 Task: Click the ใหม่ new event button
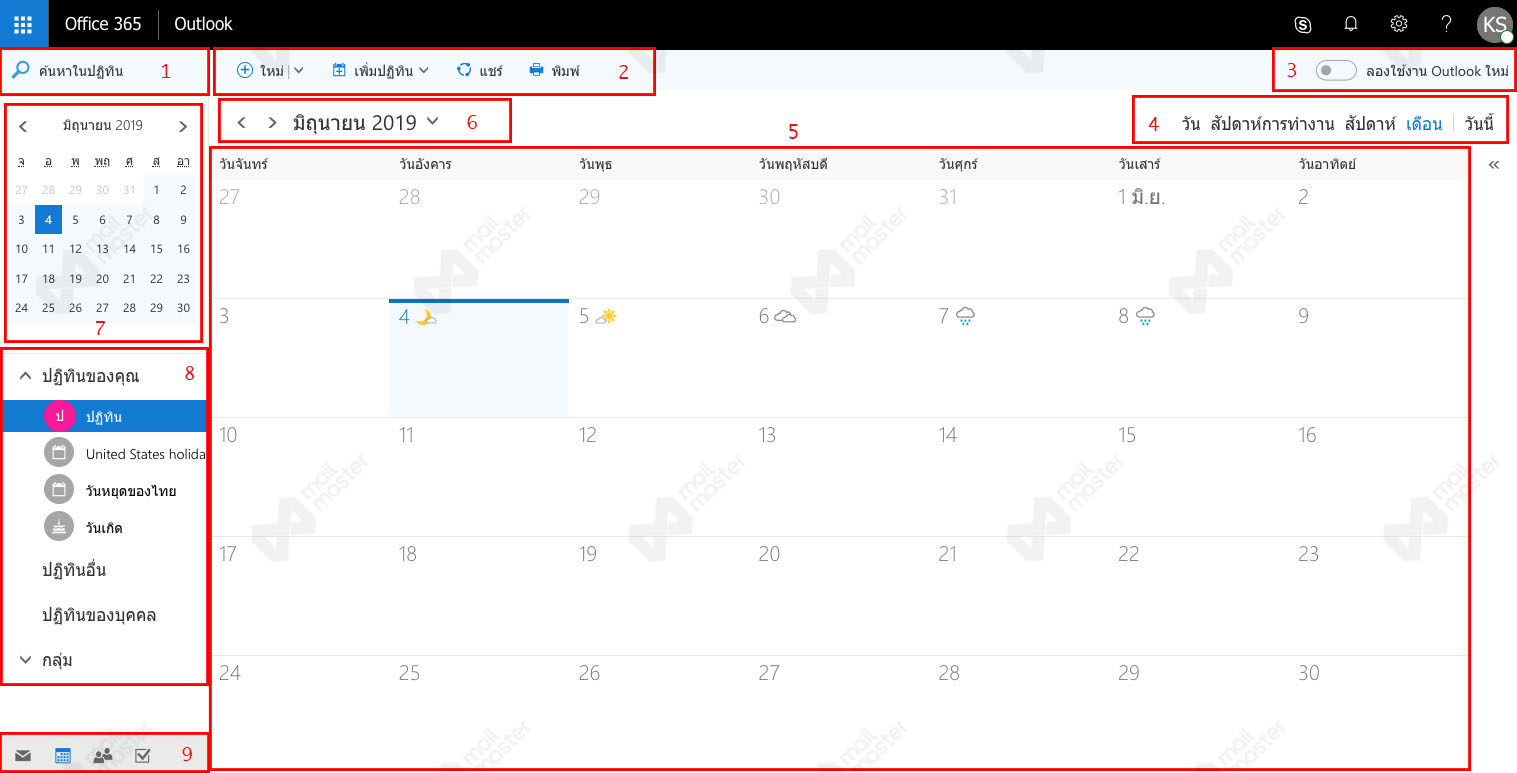(x=259, y=70)
